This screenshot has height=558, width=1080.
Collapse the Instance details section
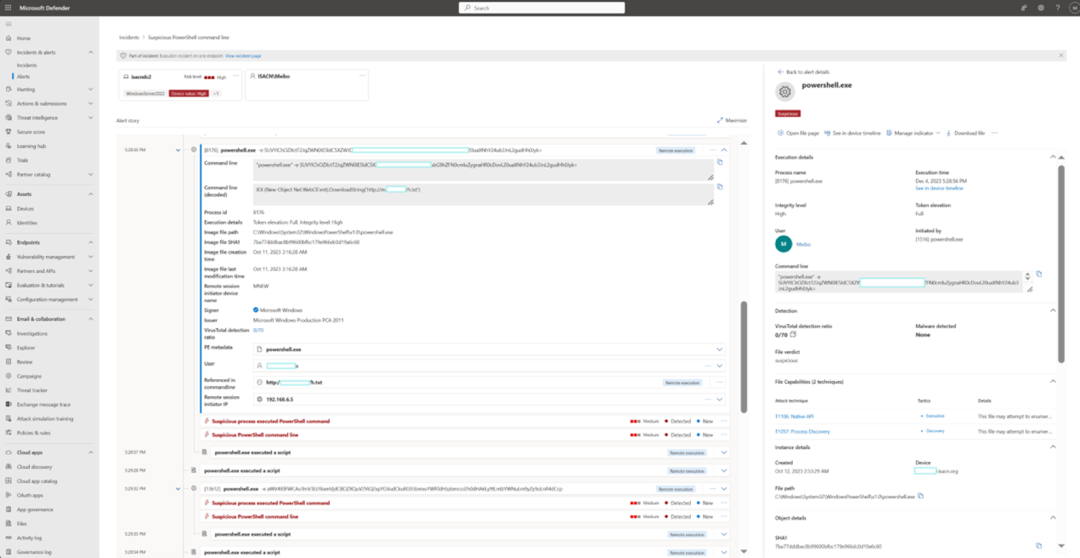coord(1053,447)
